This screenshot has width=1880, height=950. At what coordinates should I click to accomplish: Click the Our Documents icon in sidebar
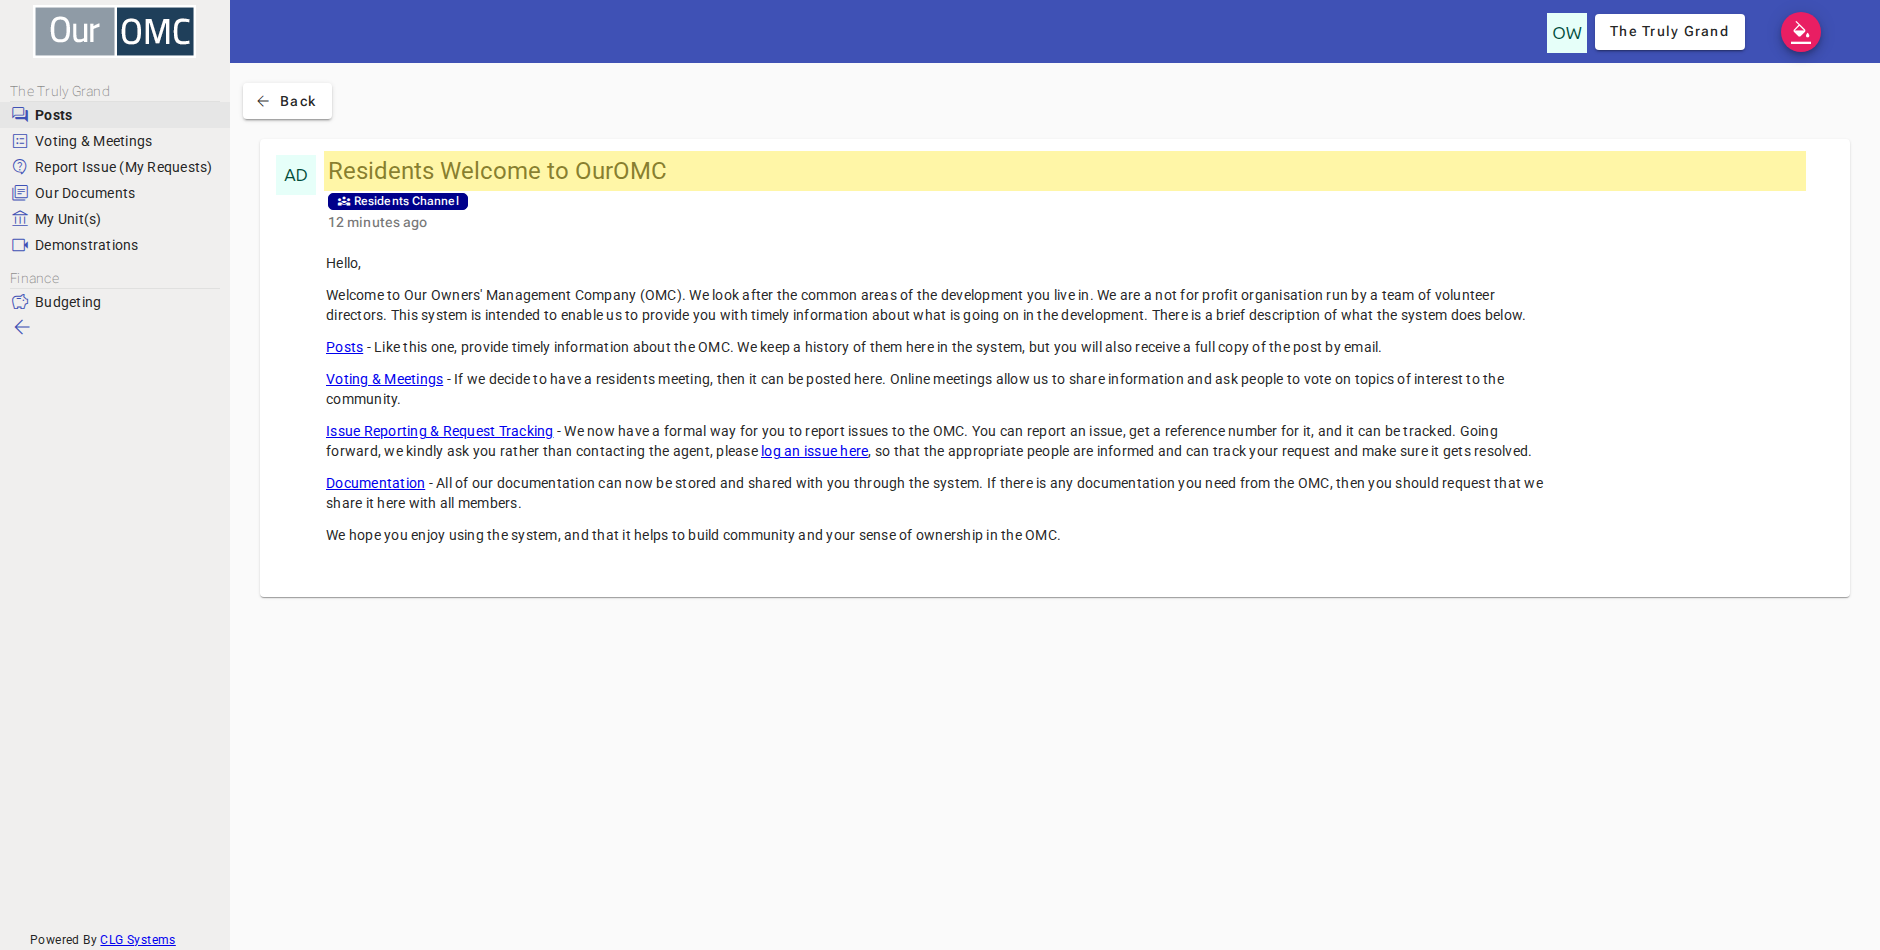(x=20, y=193)
